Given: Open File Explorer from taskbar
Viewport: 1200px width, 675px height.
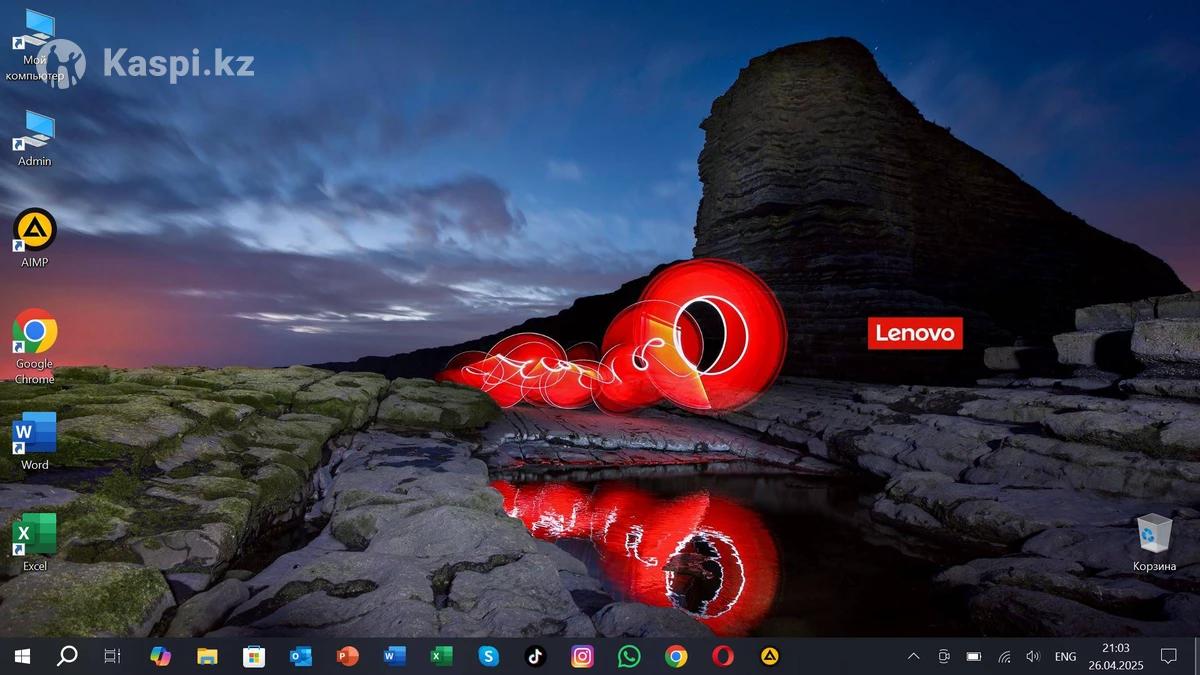Looking at the screenshot, I should point(207,656).
